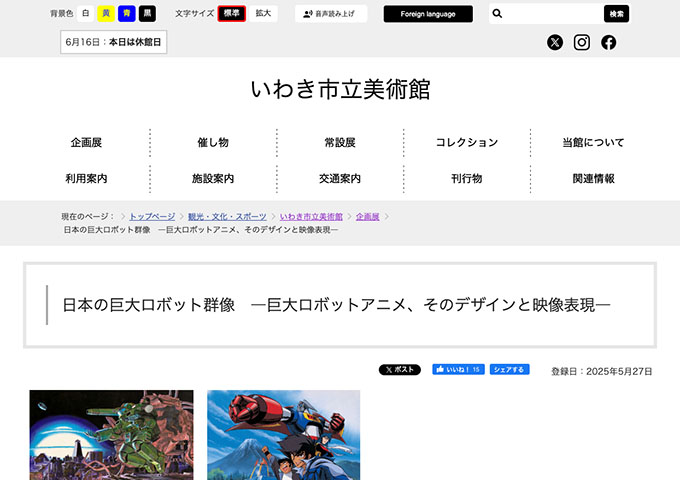Open the Foreign language button

coord(428,14)
